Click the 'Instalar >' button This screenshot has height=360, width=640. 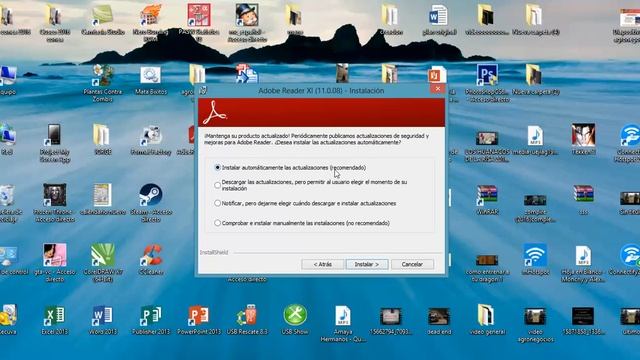tap(367, 264)
